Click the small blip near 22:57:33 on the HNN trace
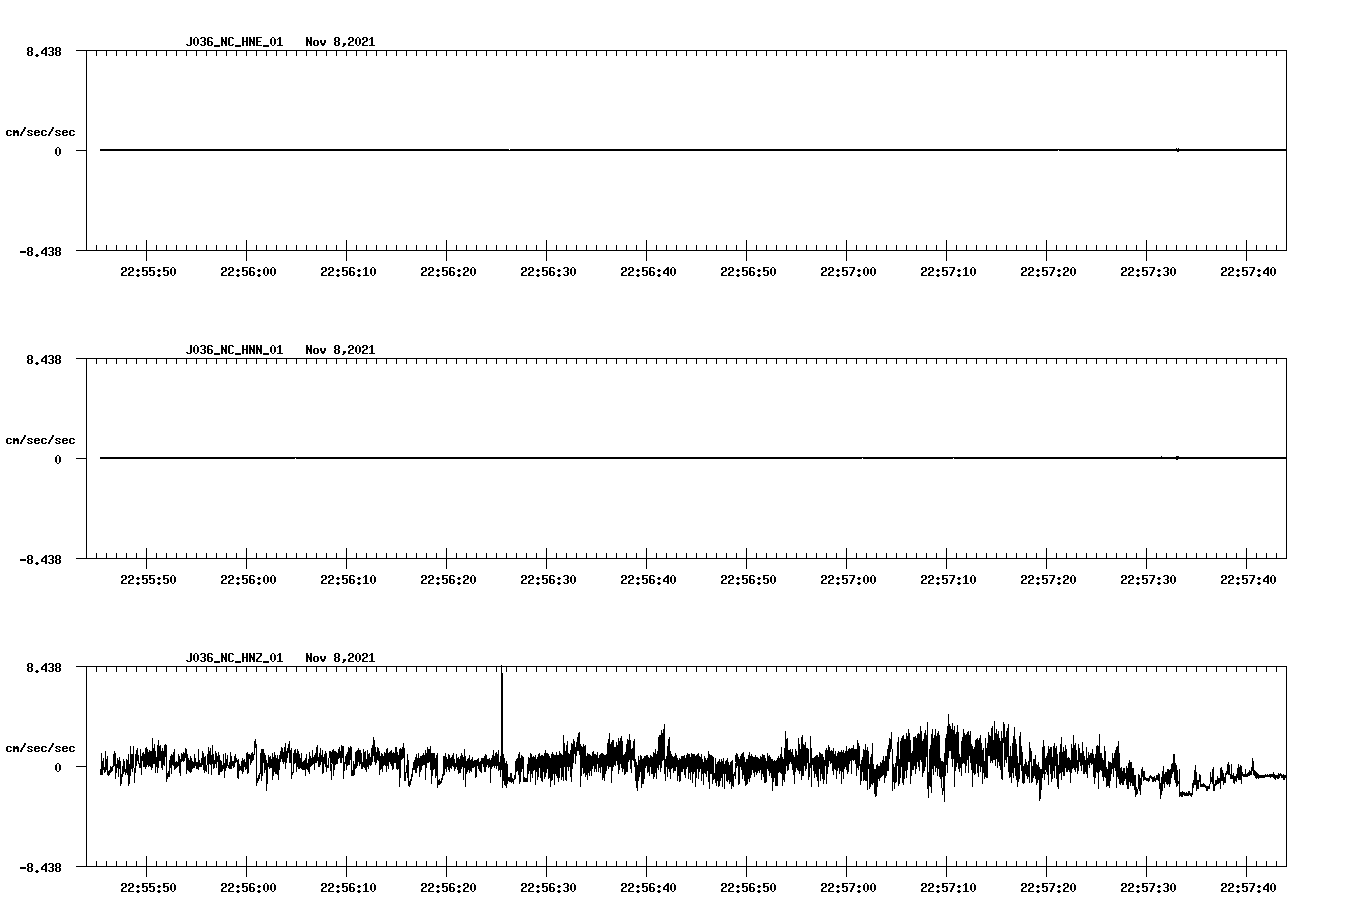 click(x=1178, y=458)
